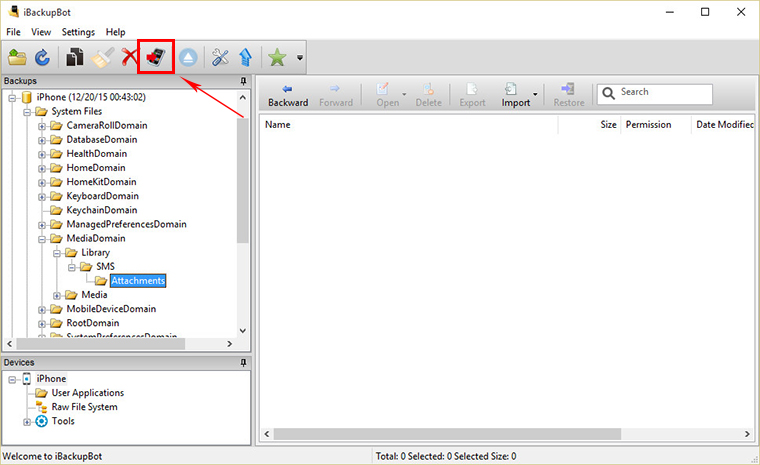
Task: Click the magnifier search icon
Action: tap(608, 93)
